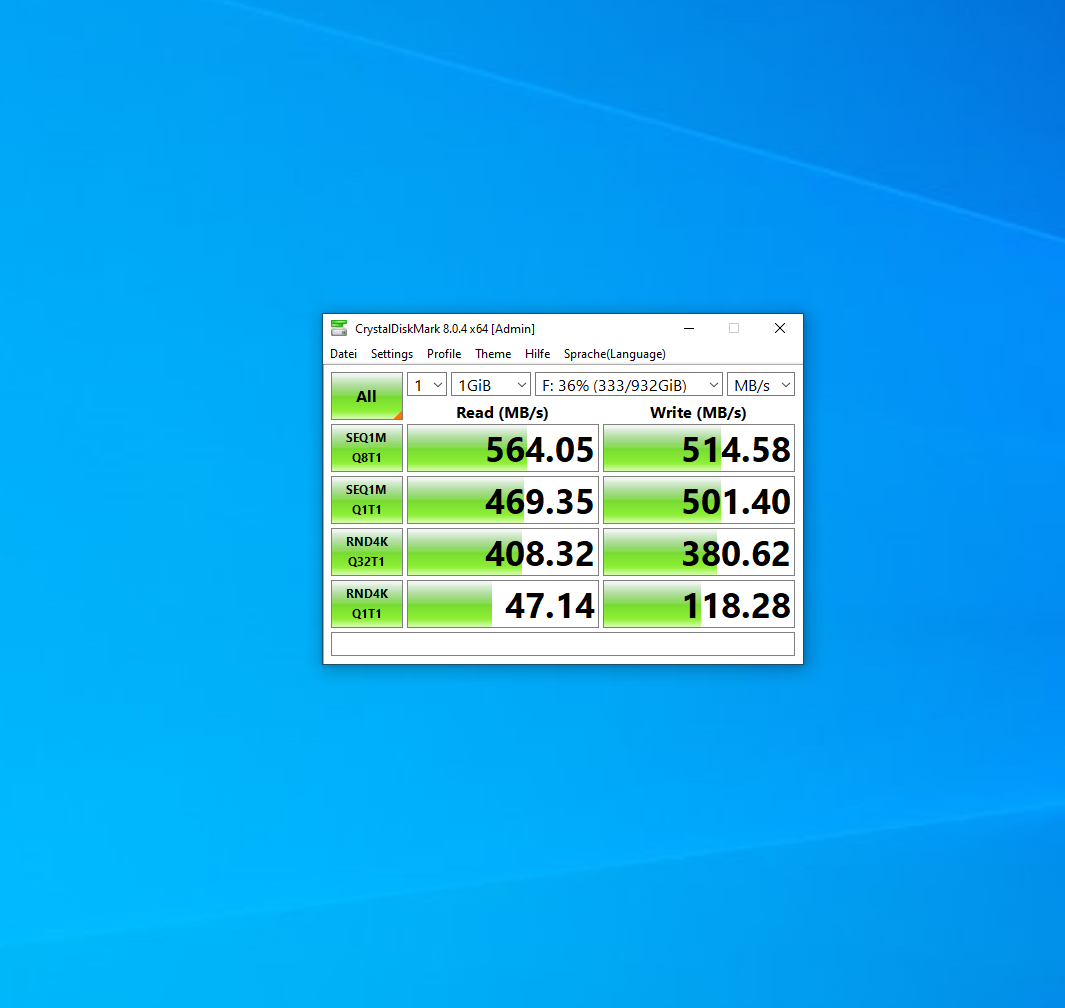The image size is (1065, 1008).
Task: Open the Settings menu
Action: (392, 354)
